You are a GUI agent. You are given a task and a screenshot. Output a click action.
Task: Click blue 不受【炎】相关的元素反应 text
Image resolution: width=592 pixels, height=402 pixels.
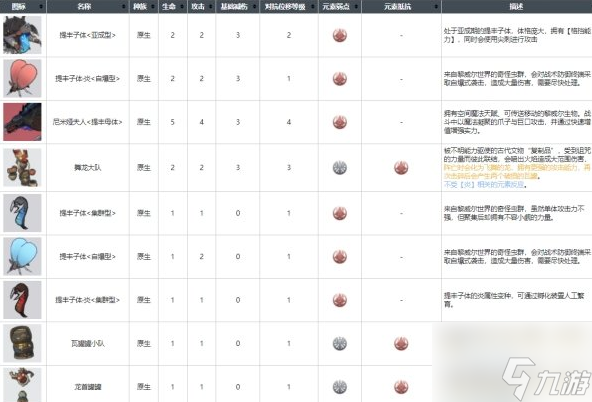click(486, 185)
